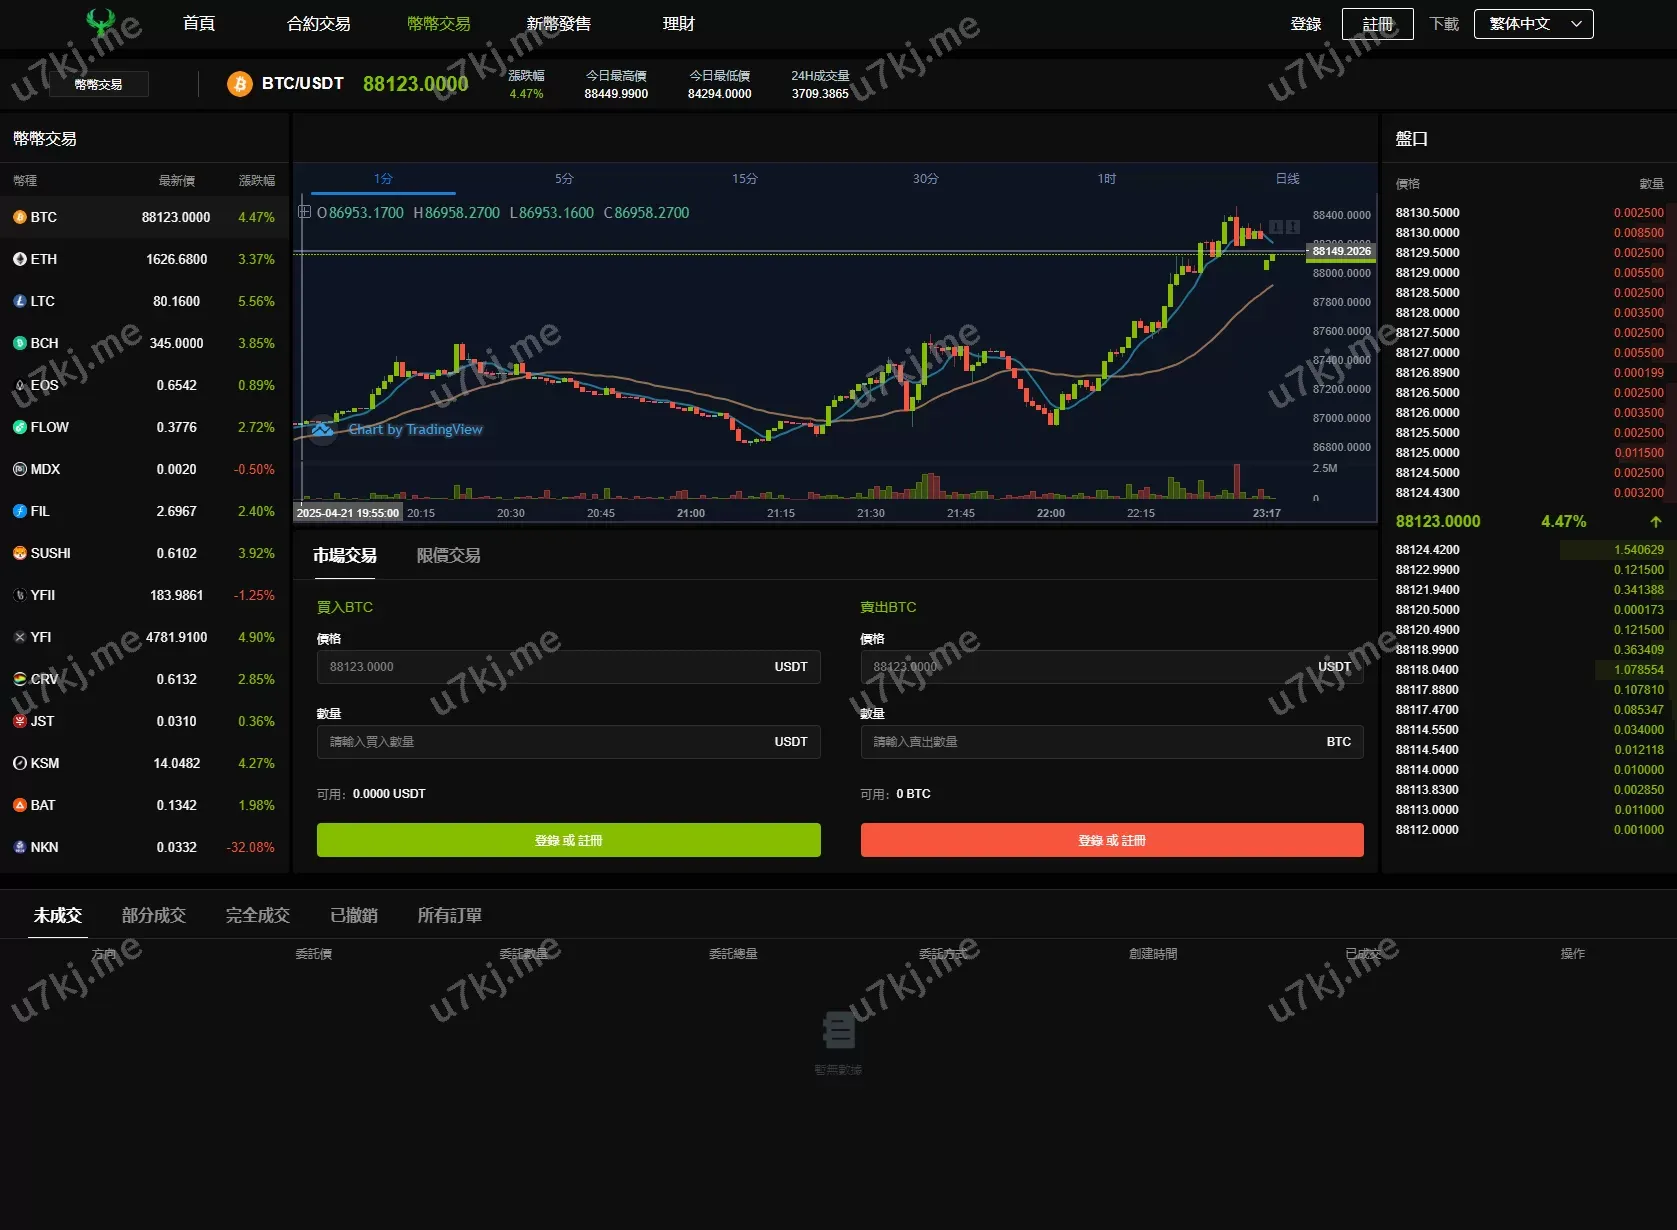The image size is (1677, 1230).
Task: Open the 合約交易 menu item
Action: (318, 24)
